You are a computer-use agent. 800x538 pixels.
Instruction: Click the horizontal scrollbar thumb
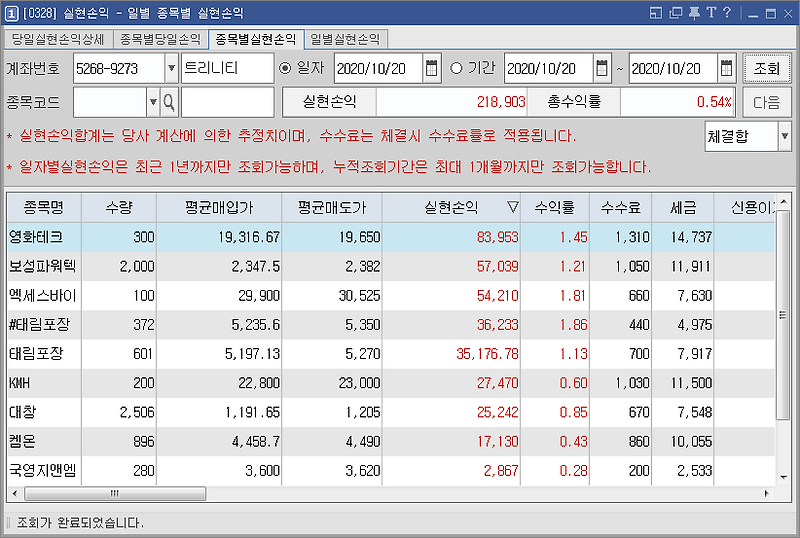pyautogui.click(x=115, y=494)
